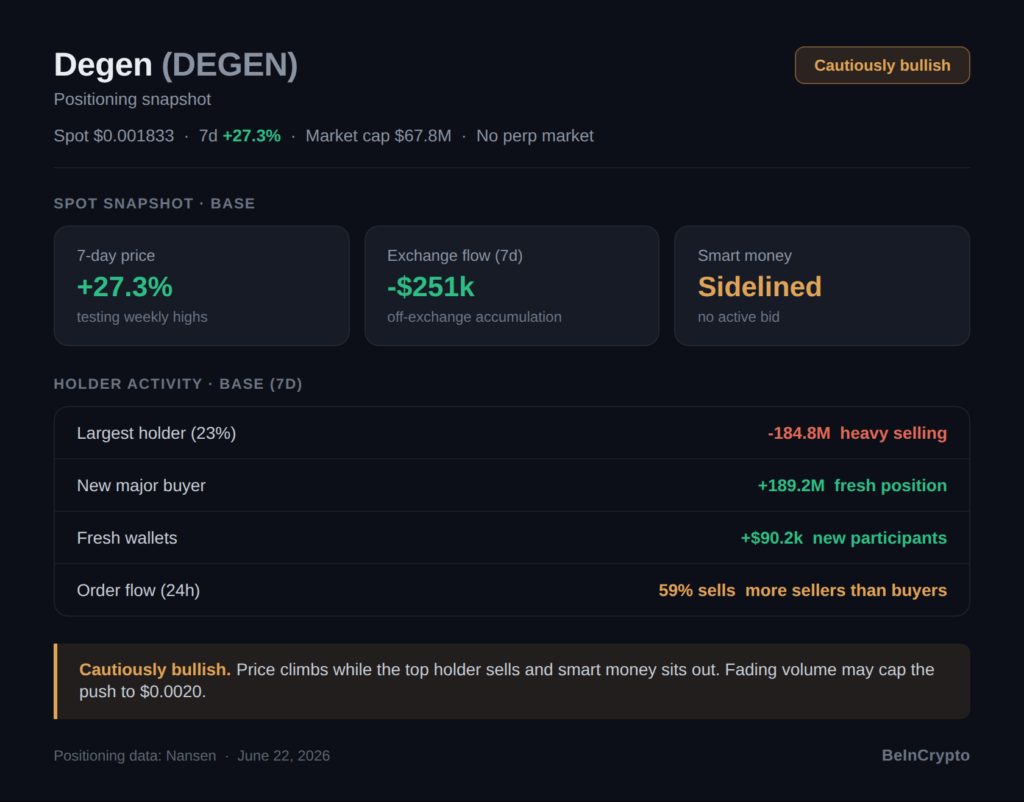Click the Positioning snapshot subtitle
The image size is (1024, 802).
[132, 99]
